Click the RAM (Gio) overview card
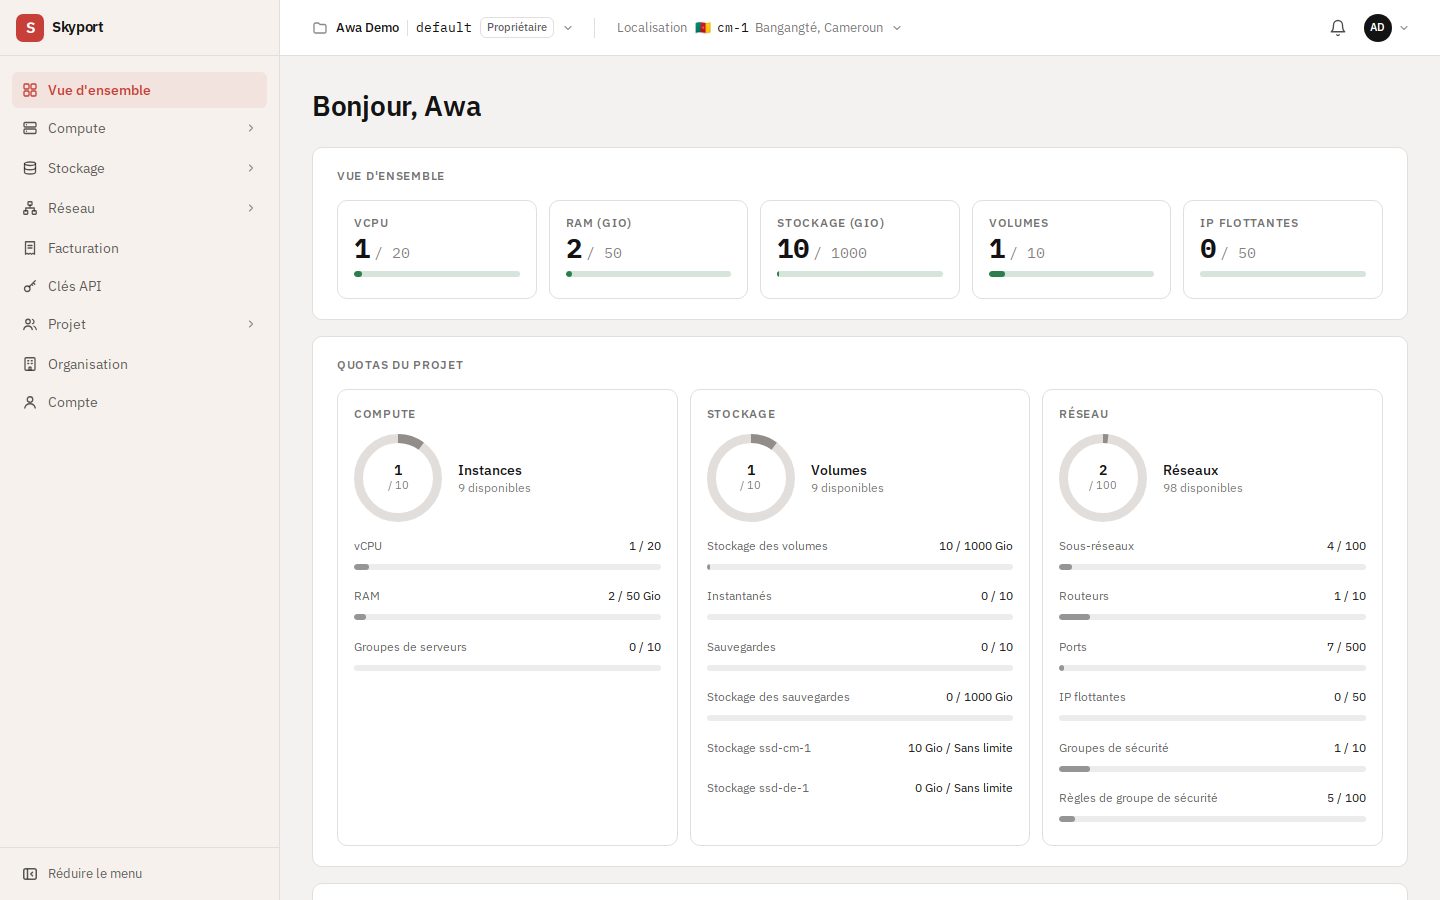Screen dimensions: 1440x900 (x=648, y=249)
